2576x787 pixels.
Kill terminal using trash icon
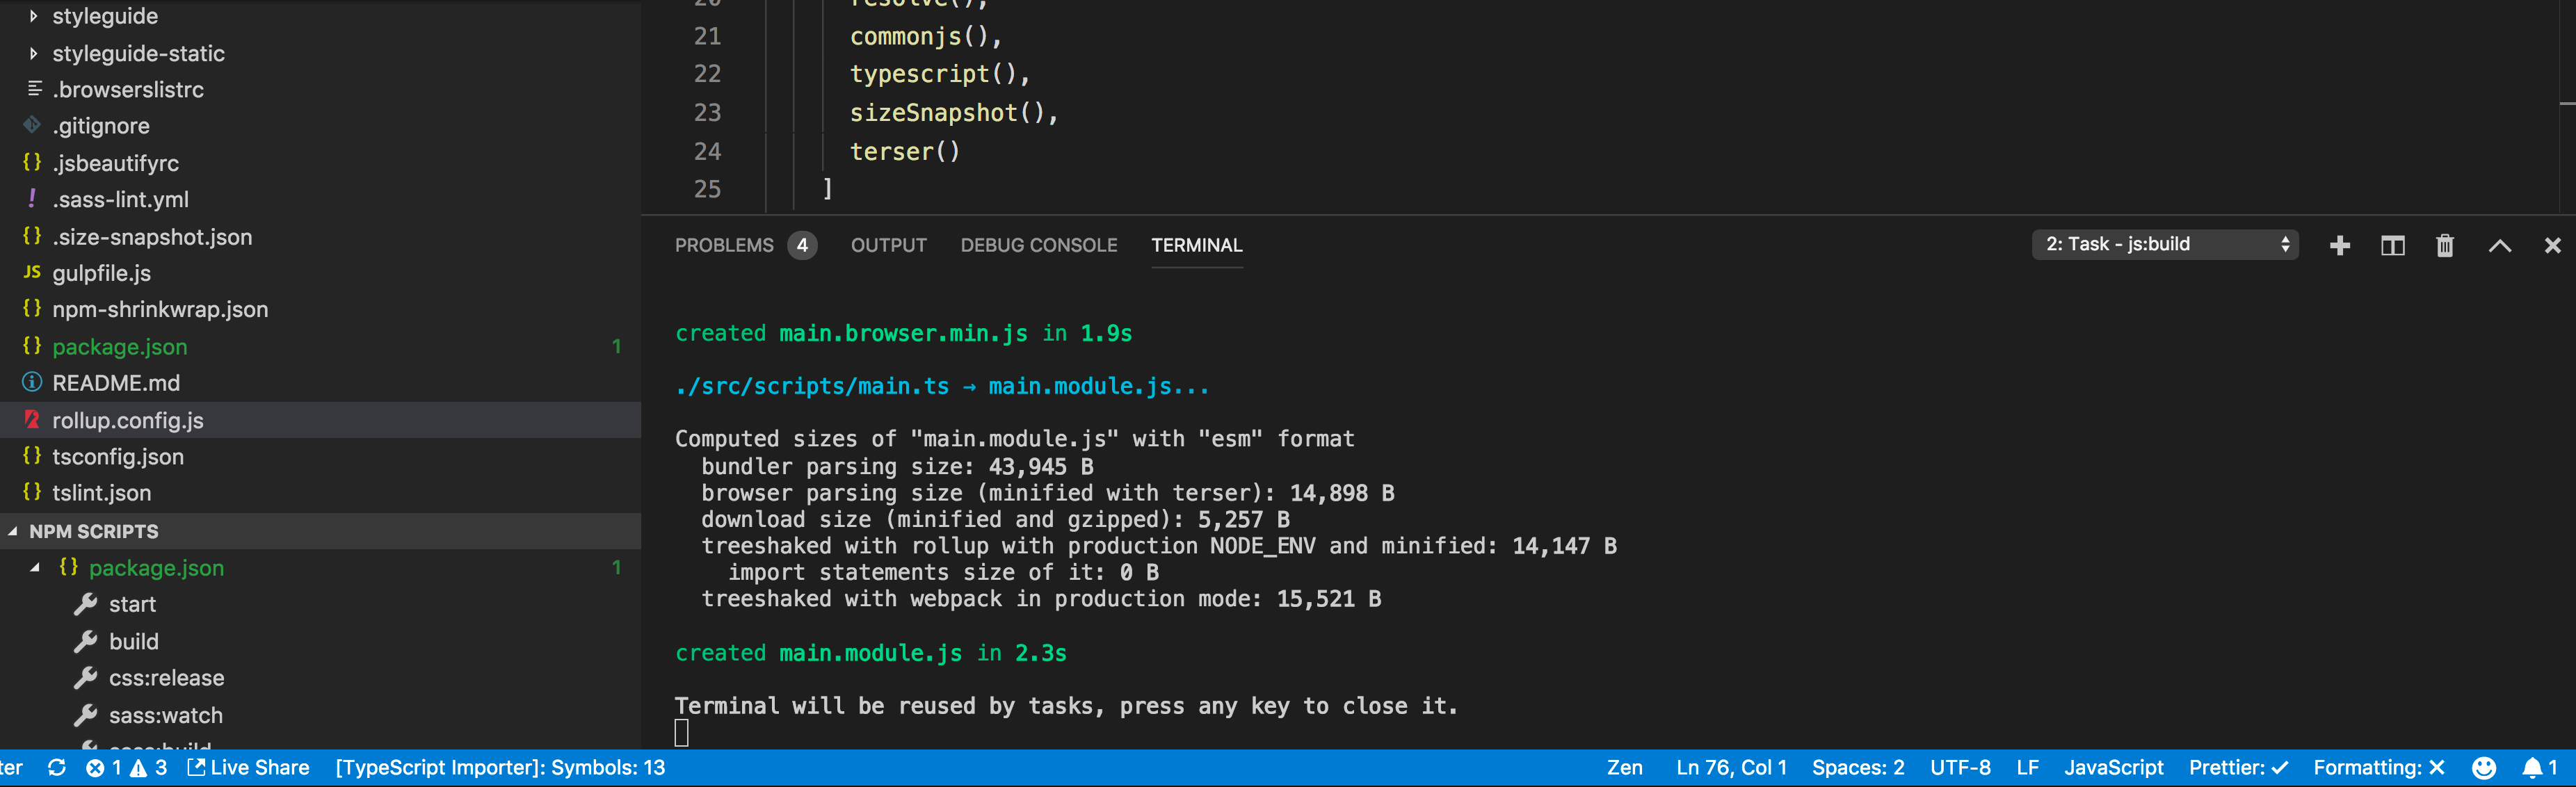[2444, 246]
